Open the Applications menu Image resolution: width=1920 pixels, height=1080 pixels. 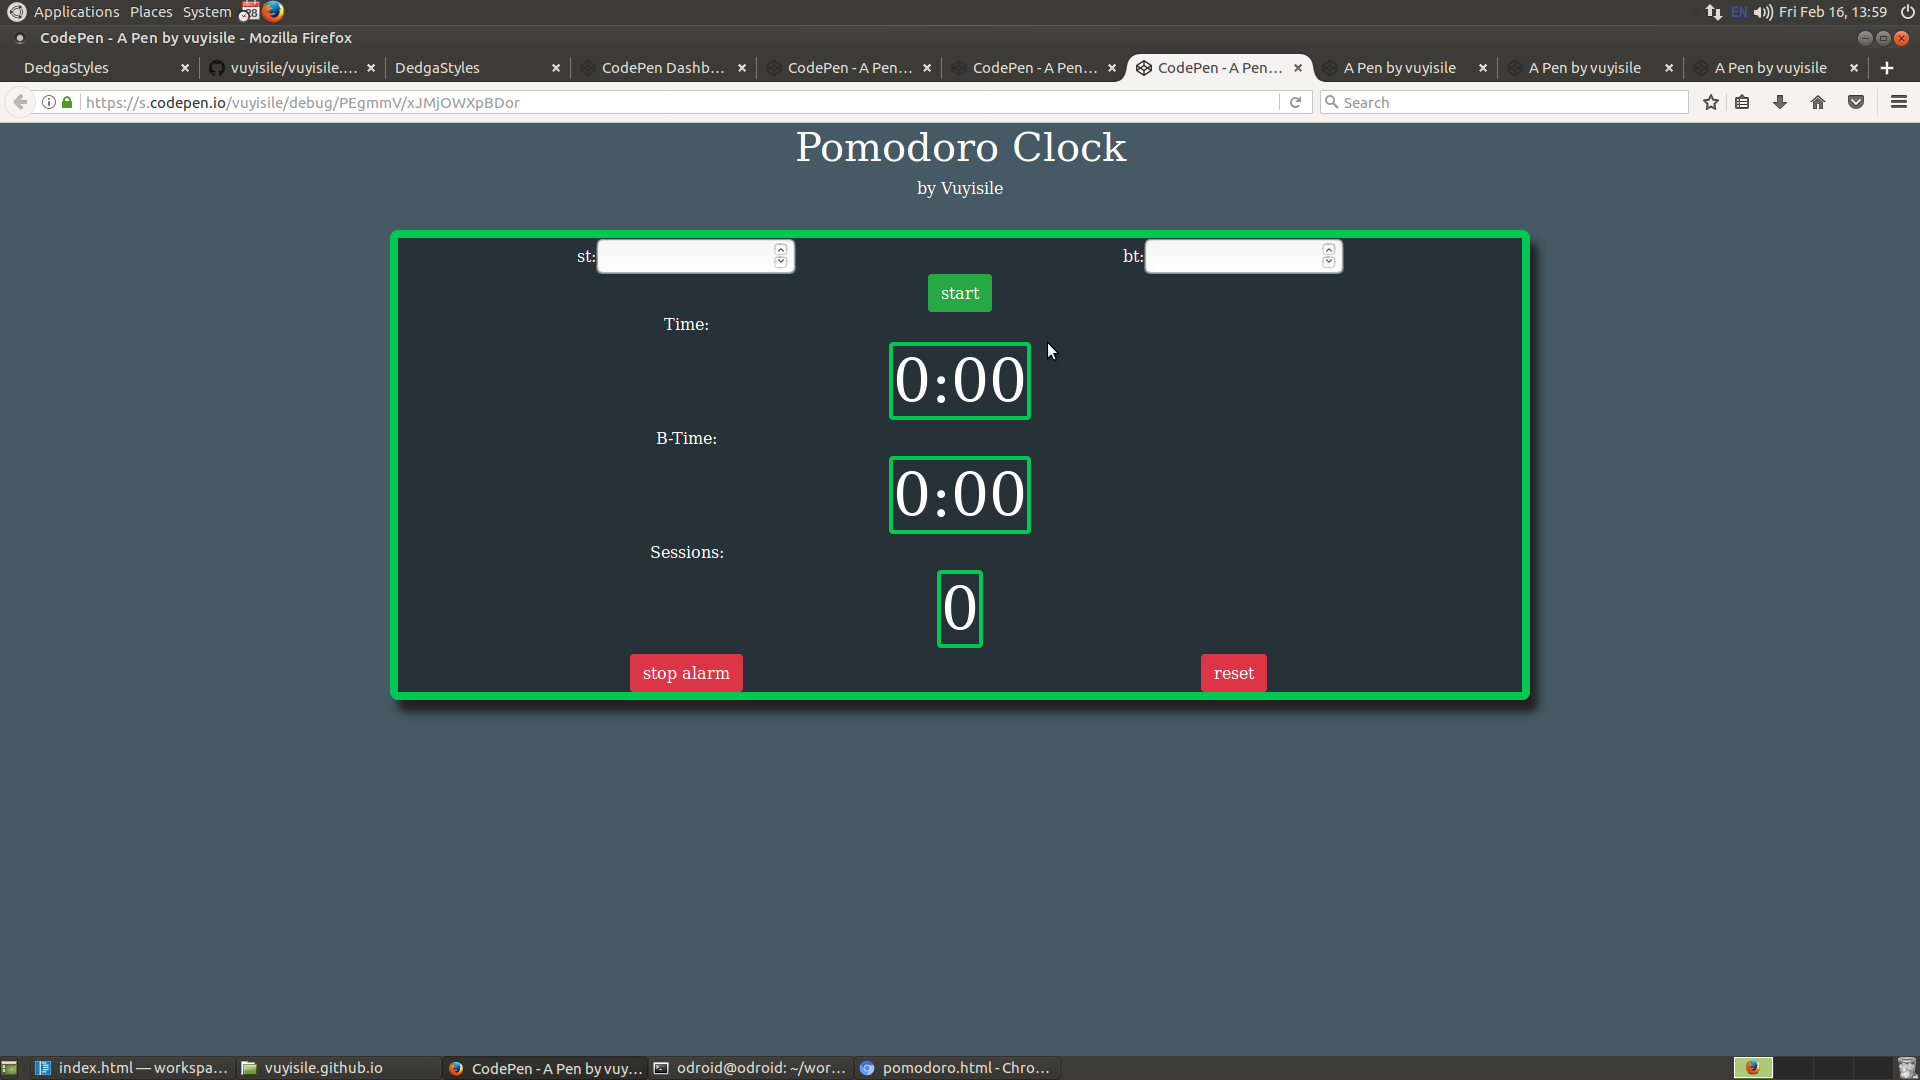point(76,12)
